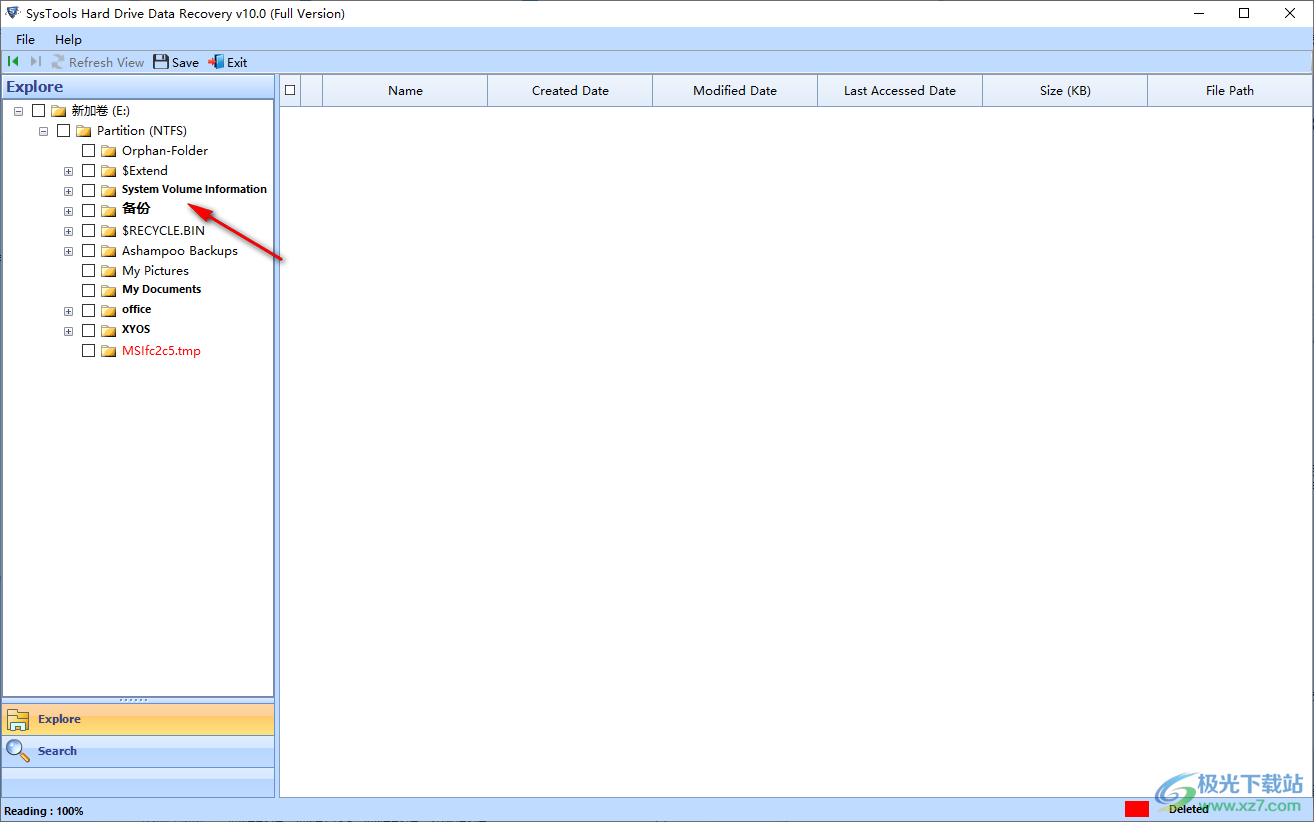
Task: Click folder icon of Partition (NTFS)
Action: click(84, 131)
